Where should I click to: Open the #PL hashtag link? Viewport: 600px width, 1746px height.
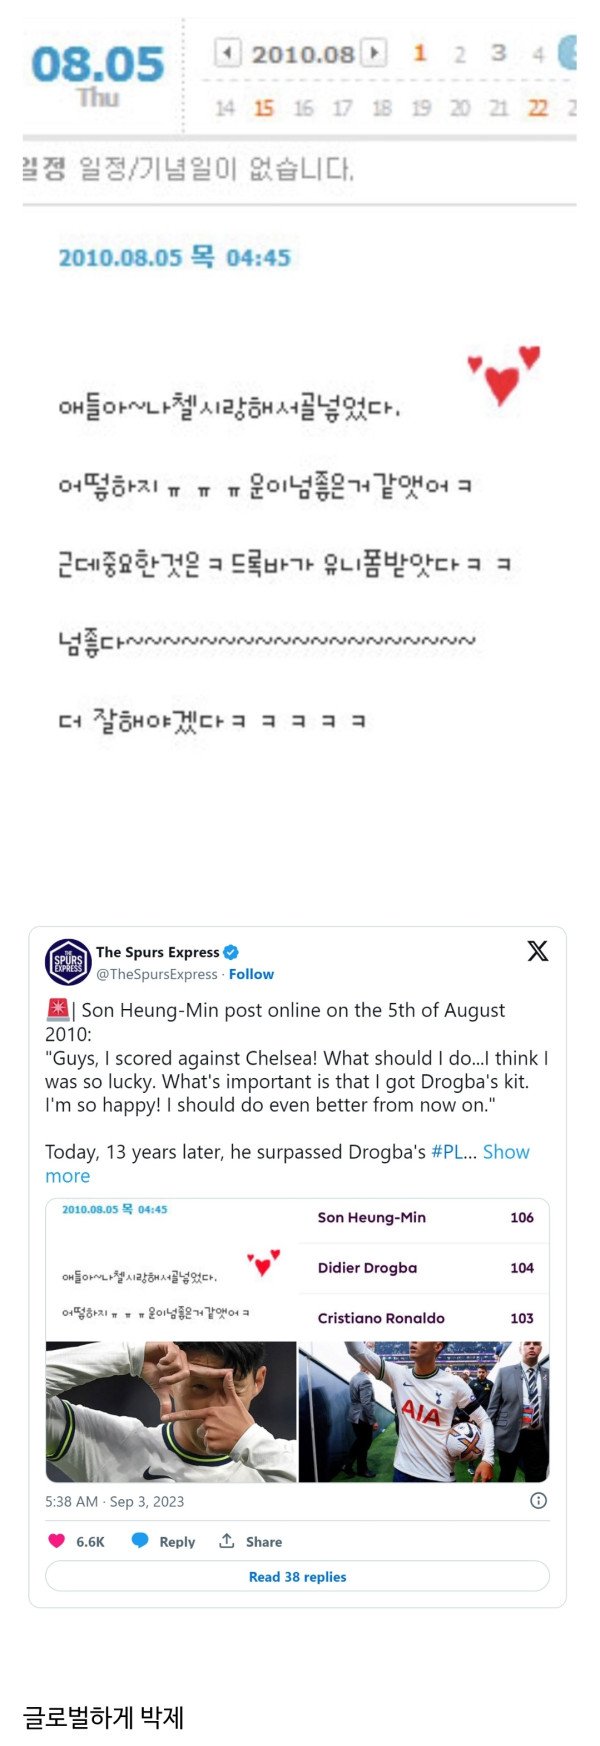point(447,1152)
